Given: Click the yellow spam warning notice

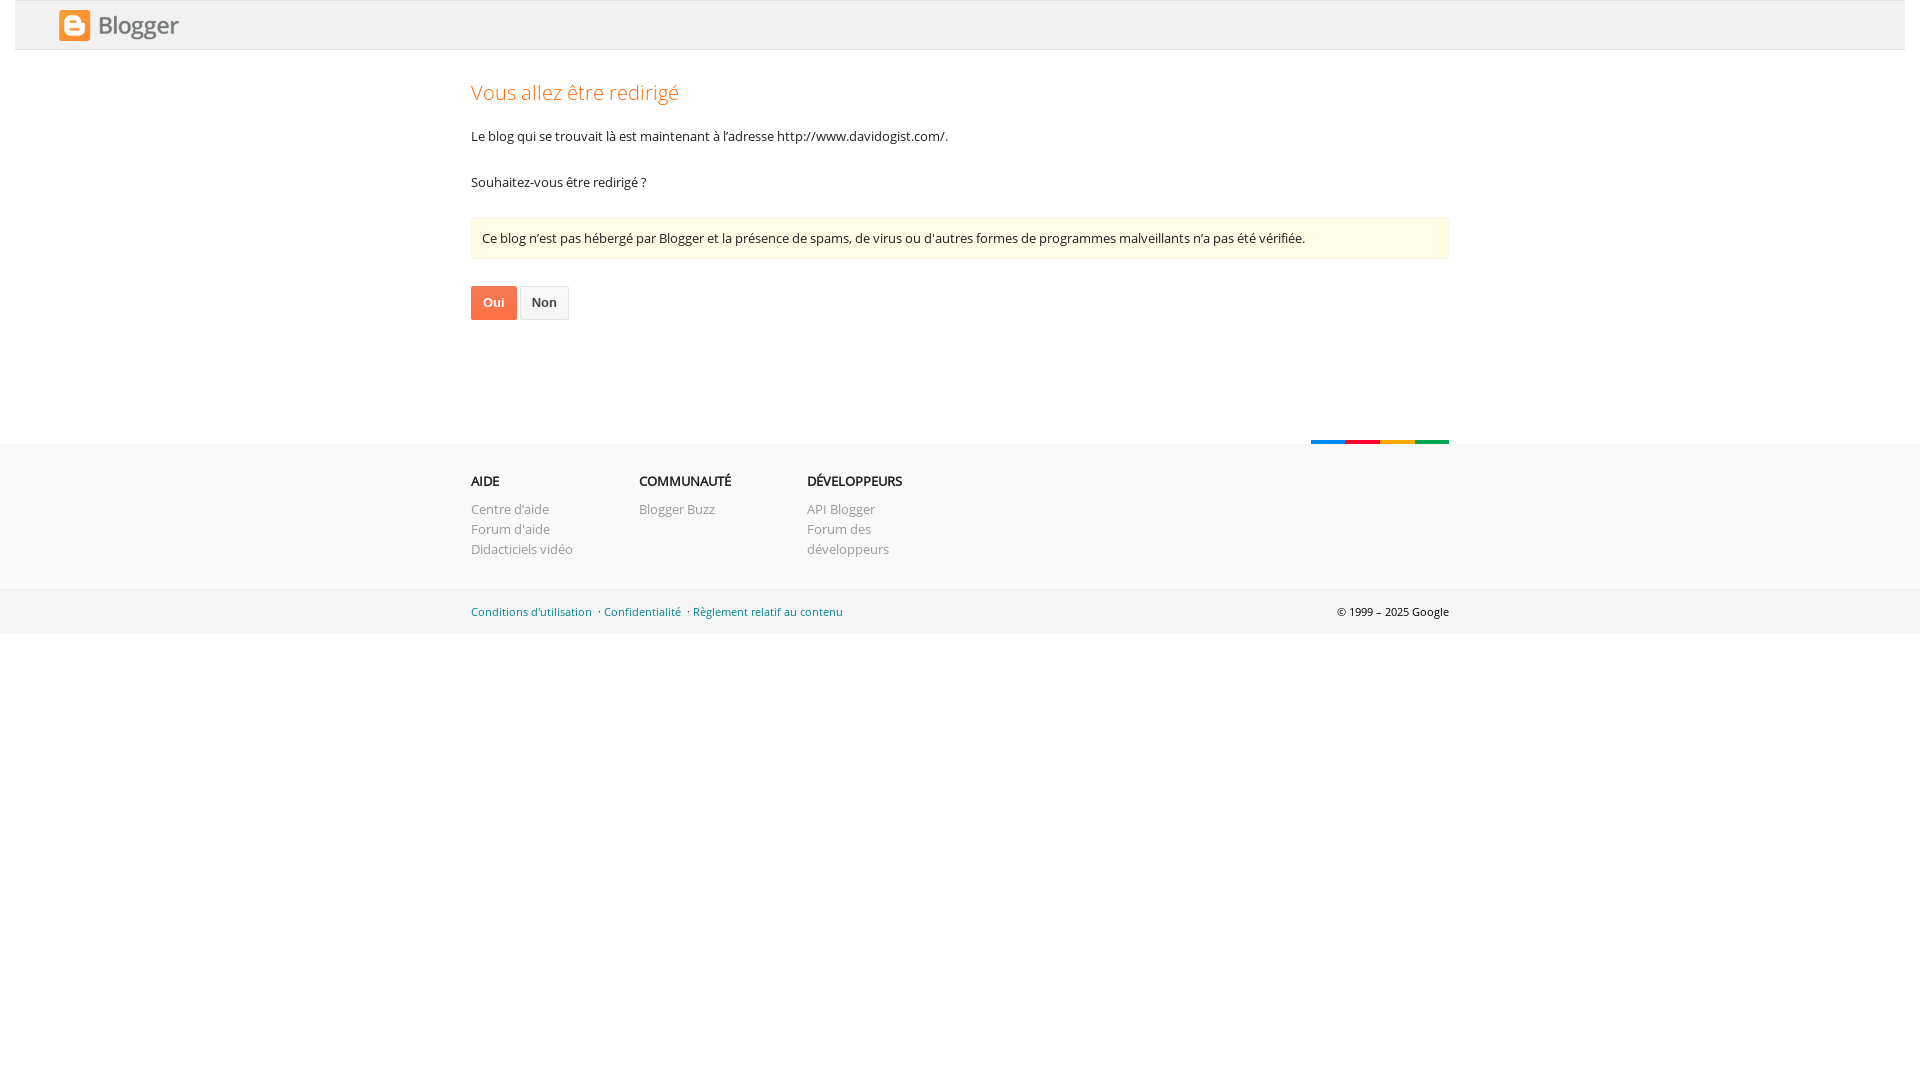Looking at the screenshot, I should 959,238.
